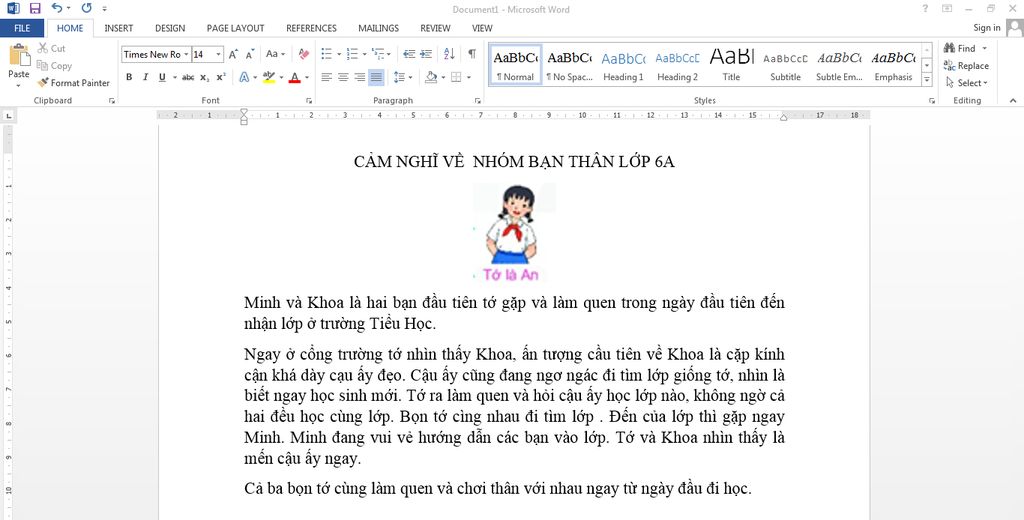Viewport: 1024px width, 520px height.
Task: Switch to the DESIGN tab
Action: (x=170, y=28)
